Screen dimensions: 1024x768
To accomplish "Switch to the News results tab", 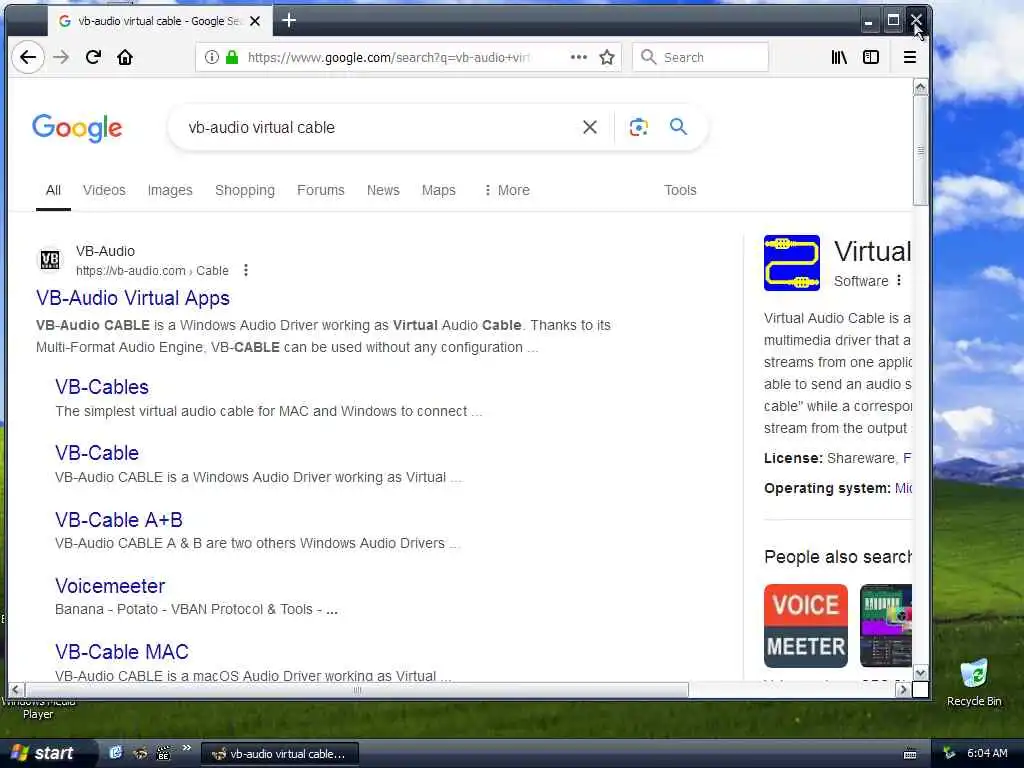I will (x=383, y=190).
